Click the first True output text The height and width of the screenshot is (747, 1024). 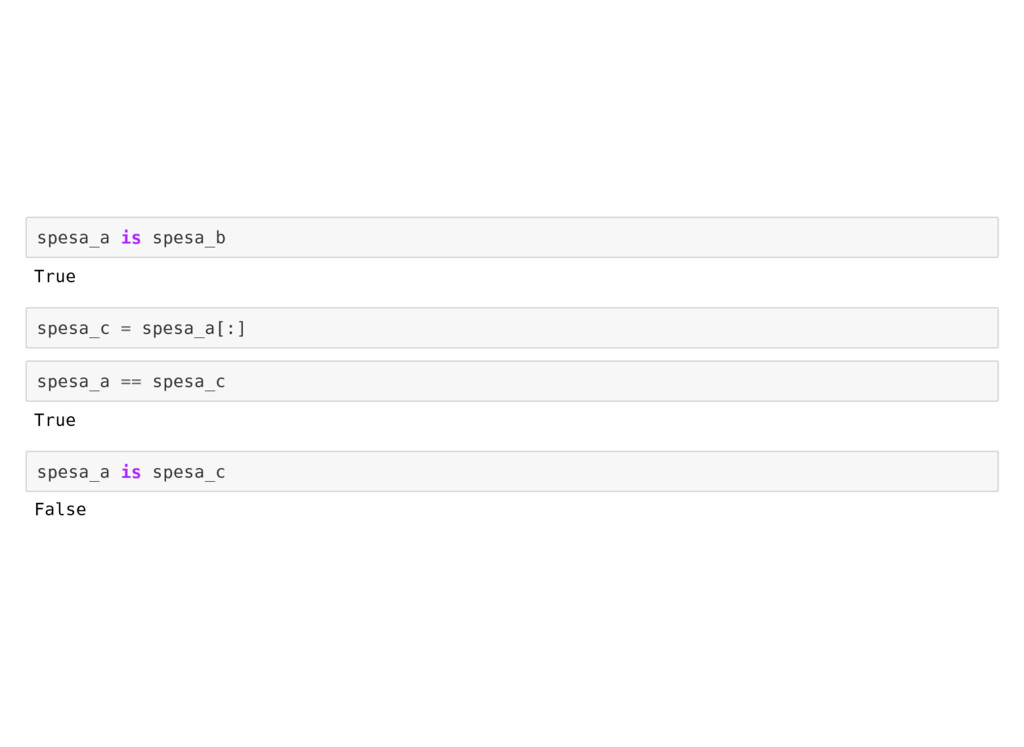55,276
